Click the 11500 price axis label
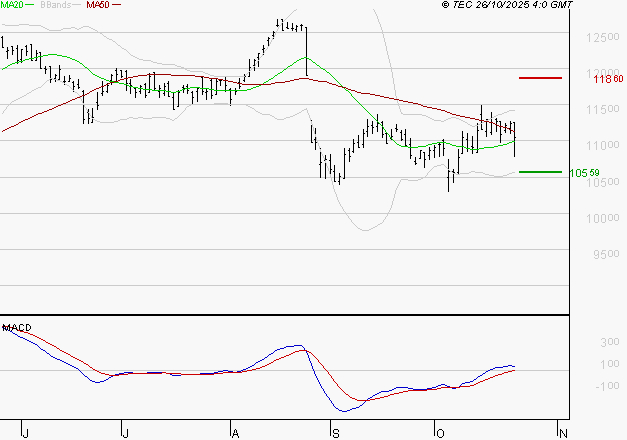 coord(603,109)
